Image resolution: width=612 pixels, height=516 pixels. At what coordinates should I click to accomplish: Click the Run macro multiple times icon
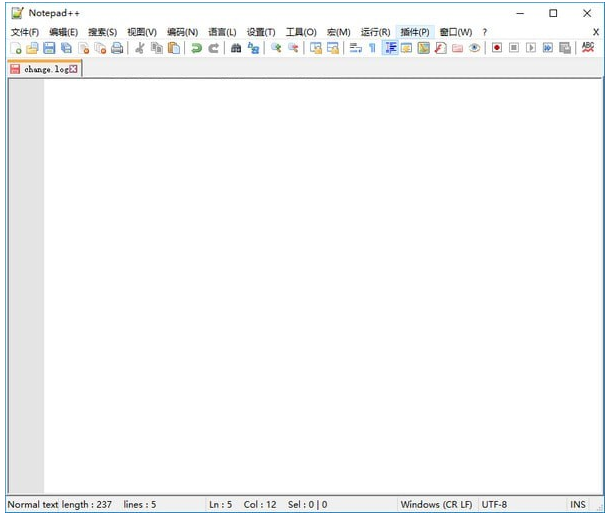548,48
